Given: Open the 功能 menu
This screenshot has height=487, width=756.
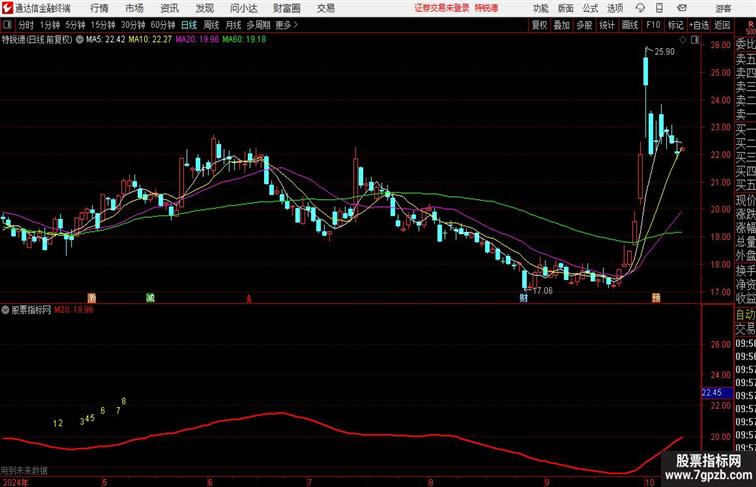Looking at the screenshot, I should click(540, 8).
